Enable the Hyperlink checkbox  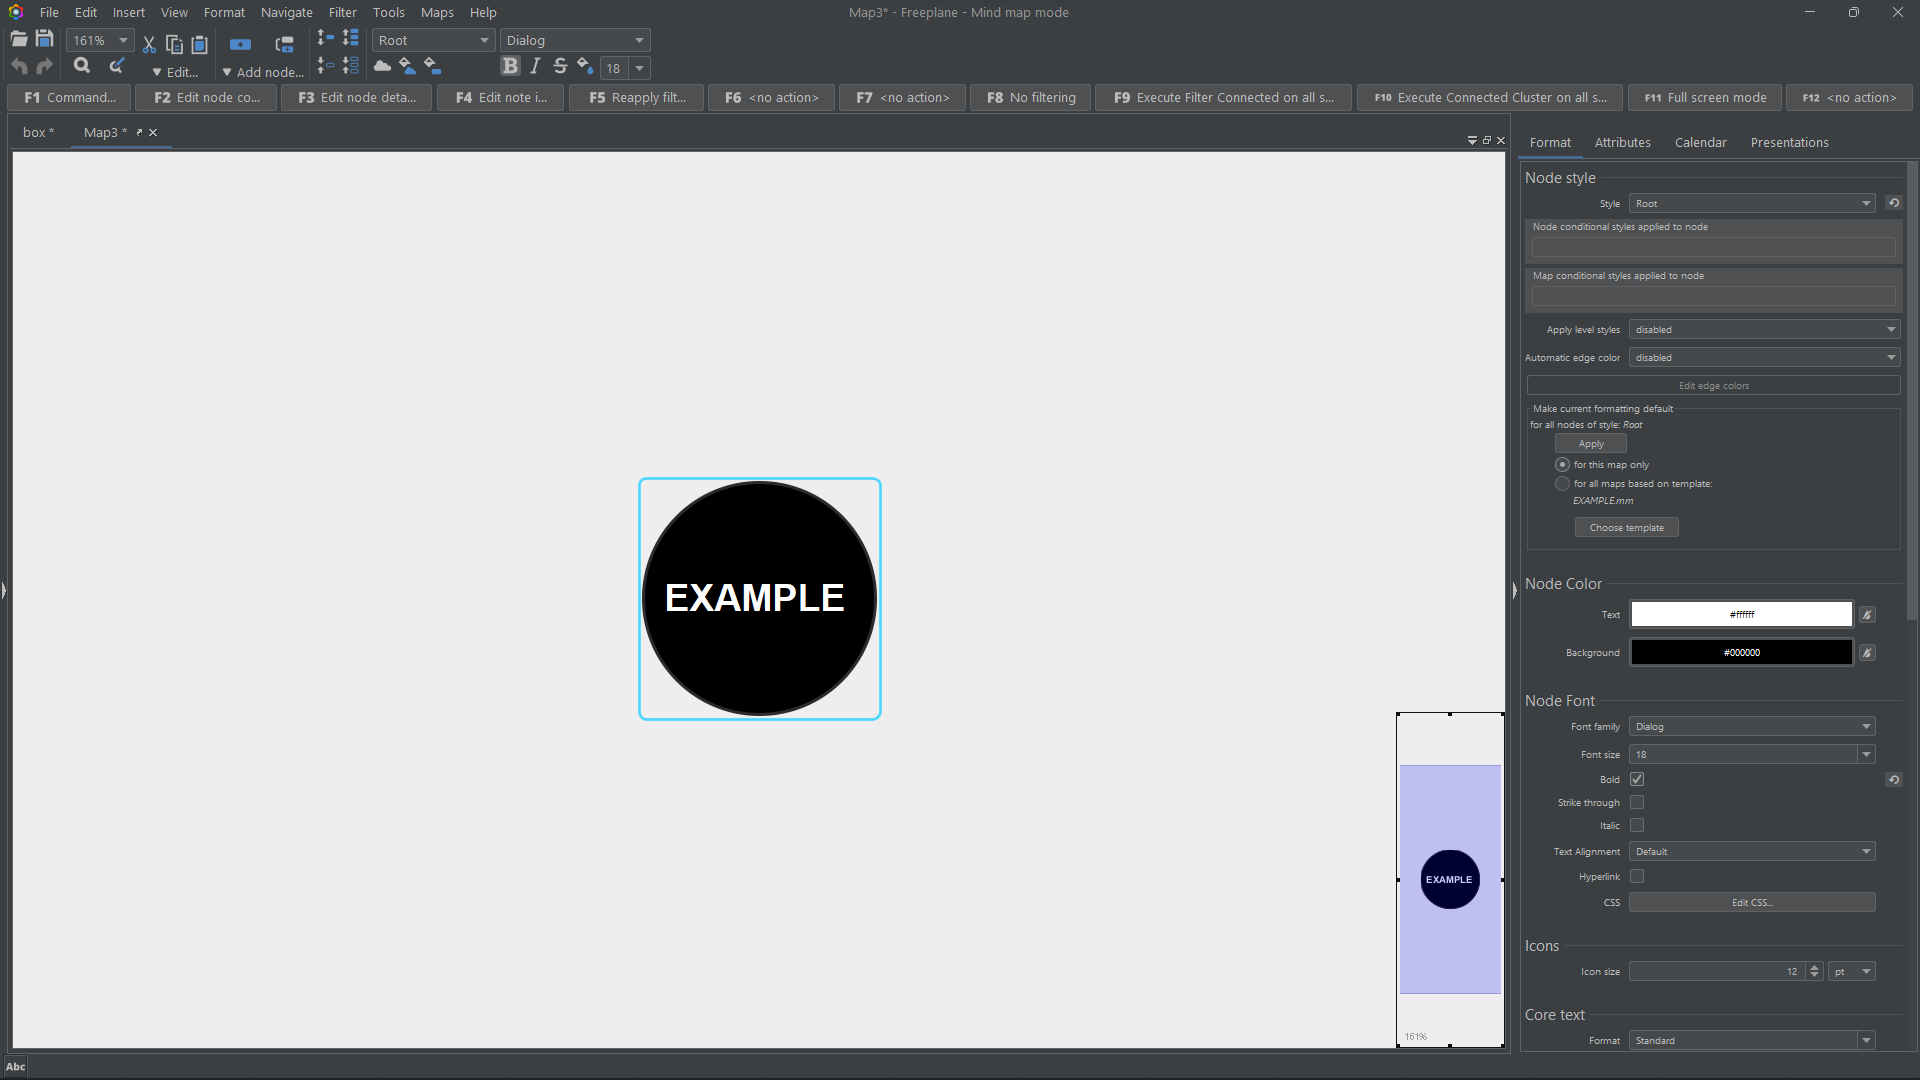click(1636, 876)
